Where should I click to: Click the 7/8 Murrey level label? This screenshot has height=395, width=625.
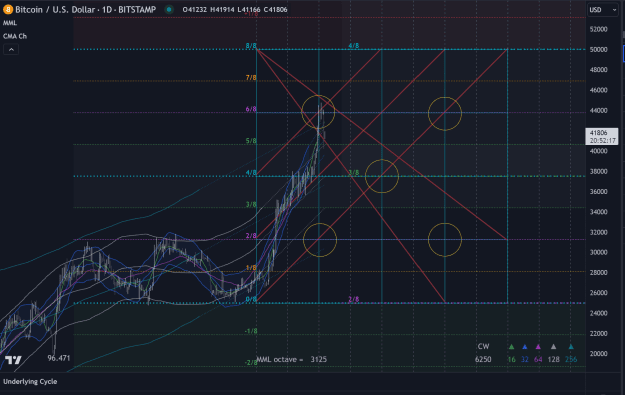click(x=251, y=77)
